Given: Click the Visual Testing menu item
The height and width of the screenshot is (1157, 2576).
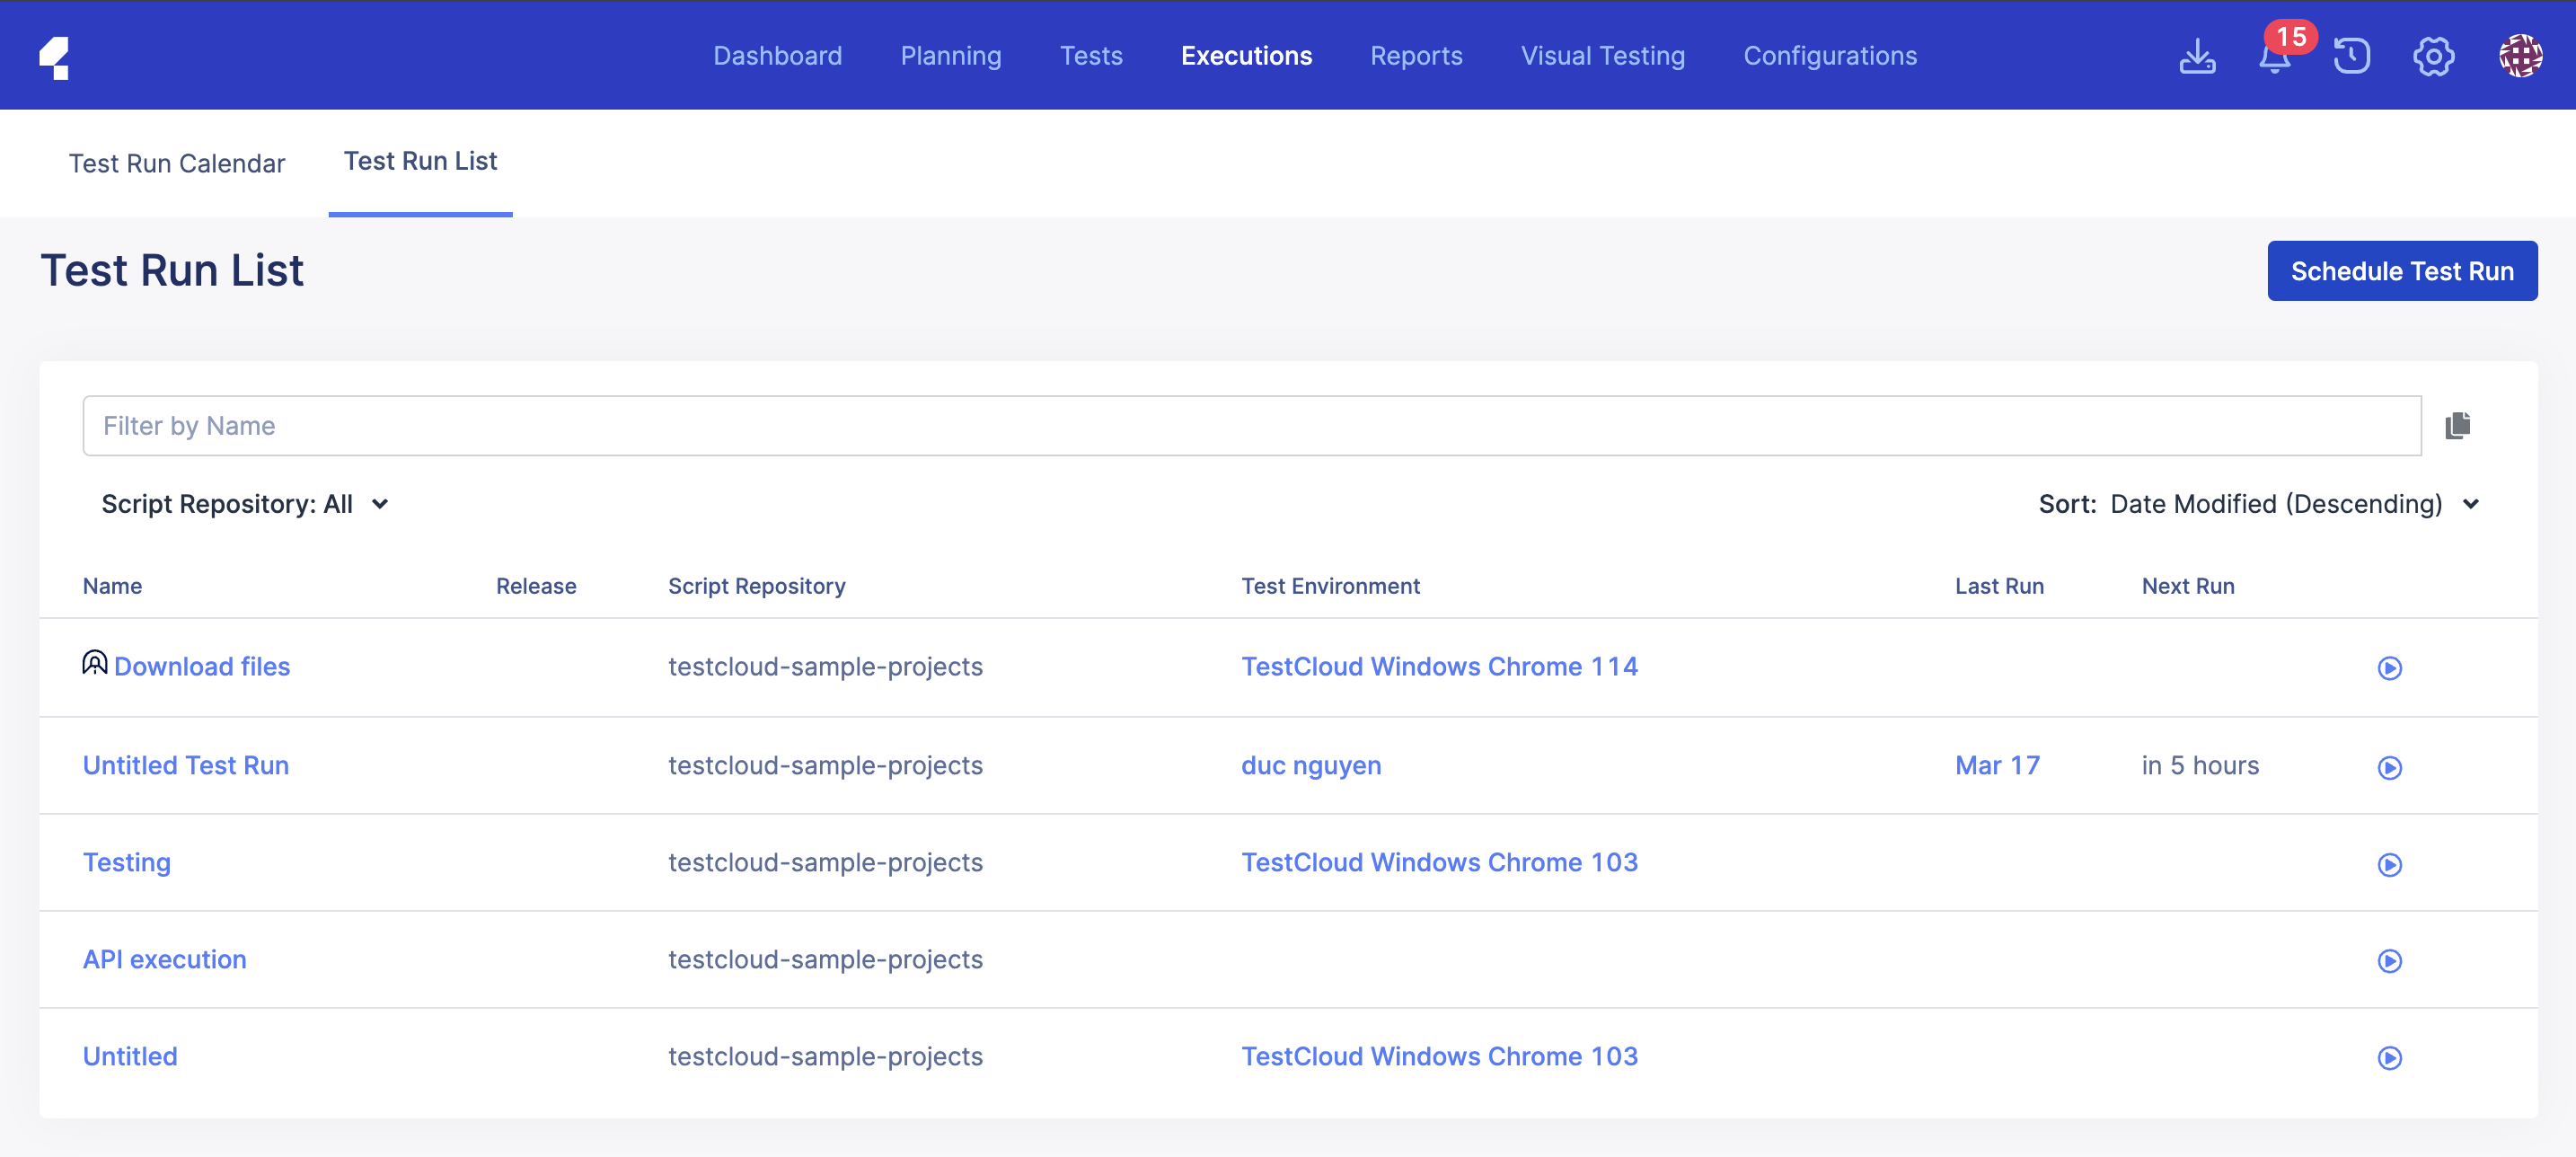Looking at the screenshot, I should point(1603,54).
